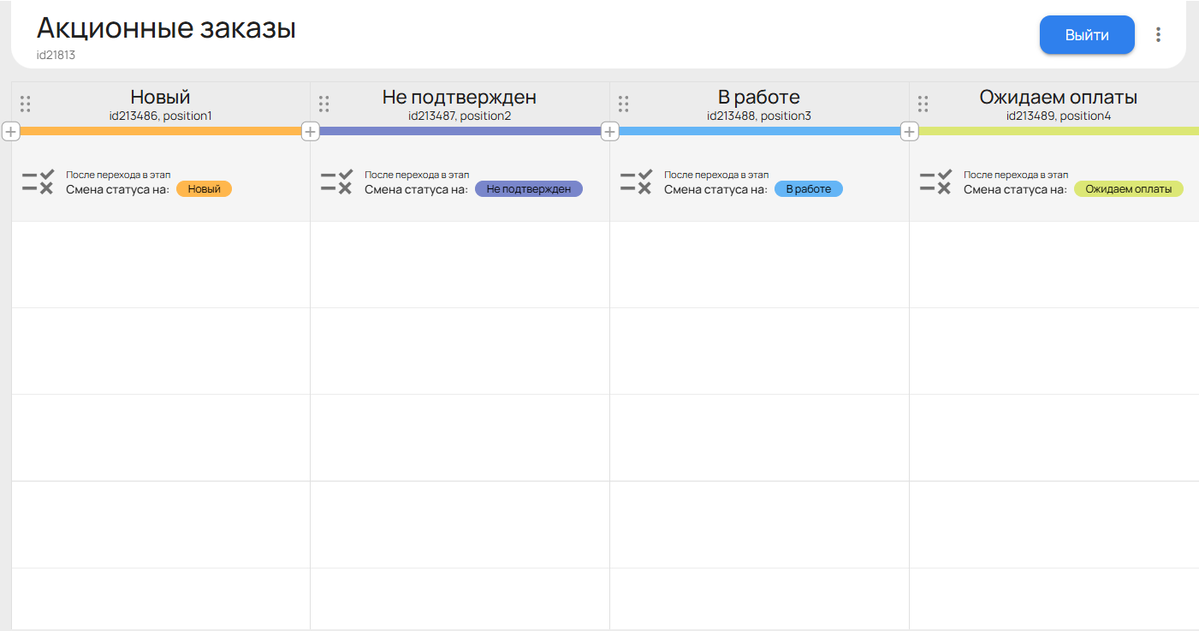Click the id213488, position3 label
The image size is (1199, 631).
click(759, 116)
